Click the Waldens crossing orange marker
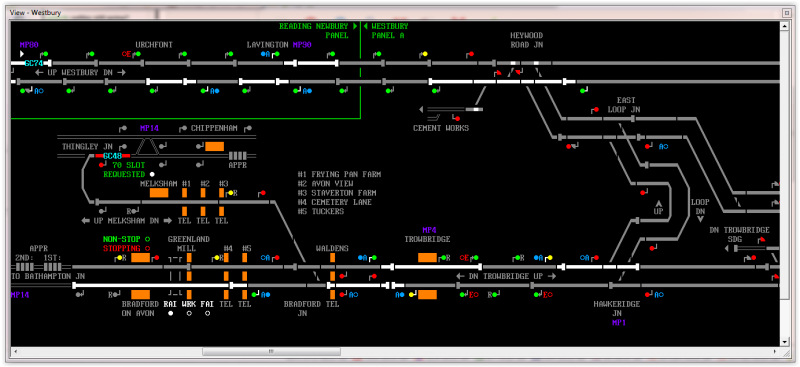The width and height of the screenshot is (800, 367). pos(332,258)
